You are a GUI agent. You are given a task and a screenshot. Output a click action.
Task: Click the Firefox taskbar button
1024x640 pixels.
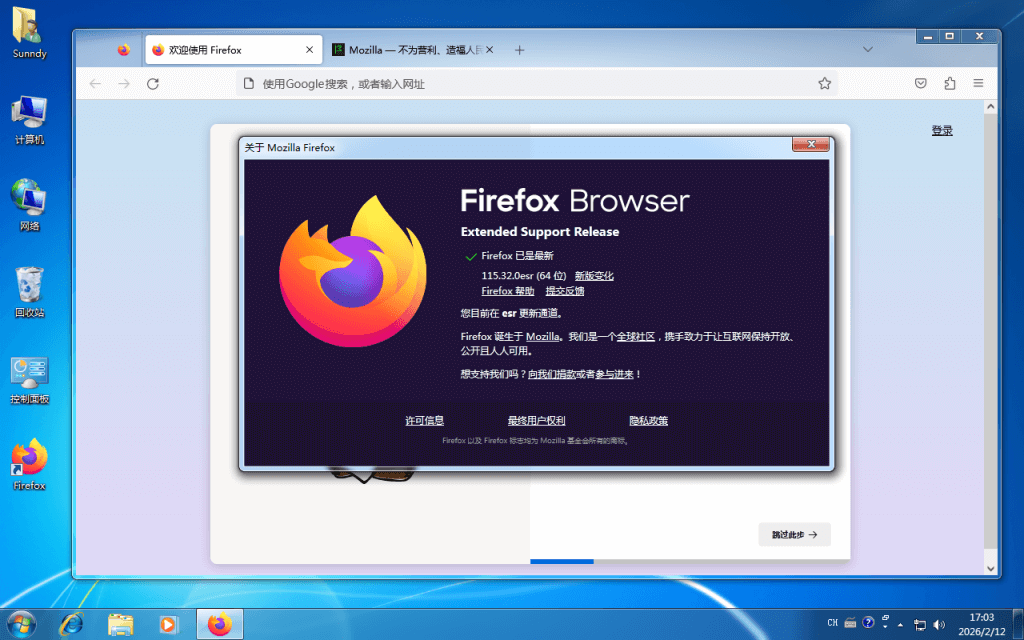coord(220,624)
